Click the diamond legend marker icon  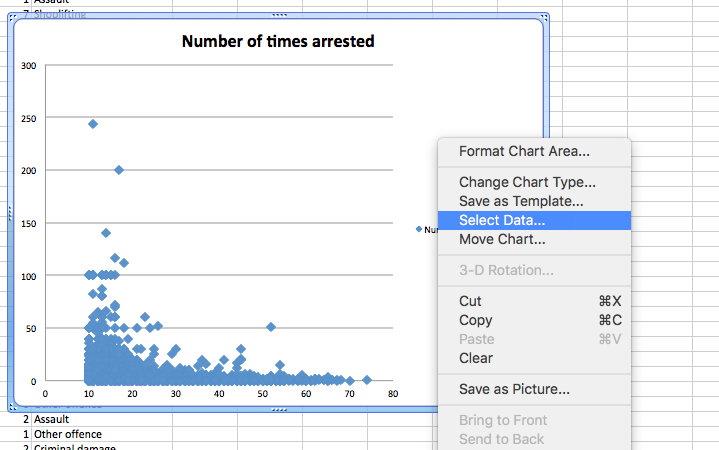[x=419, y=229]
